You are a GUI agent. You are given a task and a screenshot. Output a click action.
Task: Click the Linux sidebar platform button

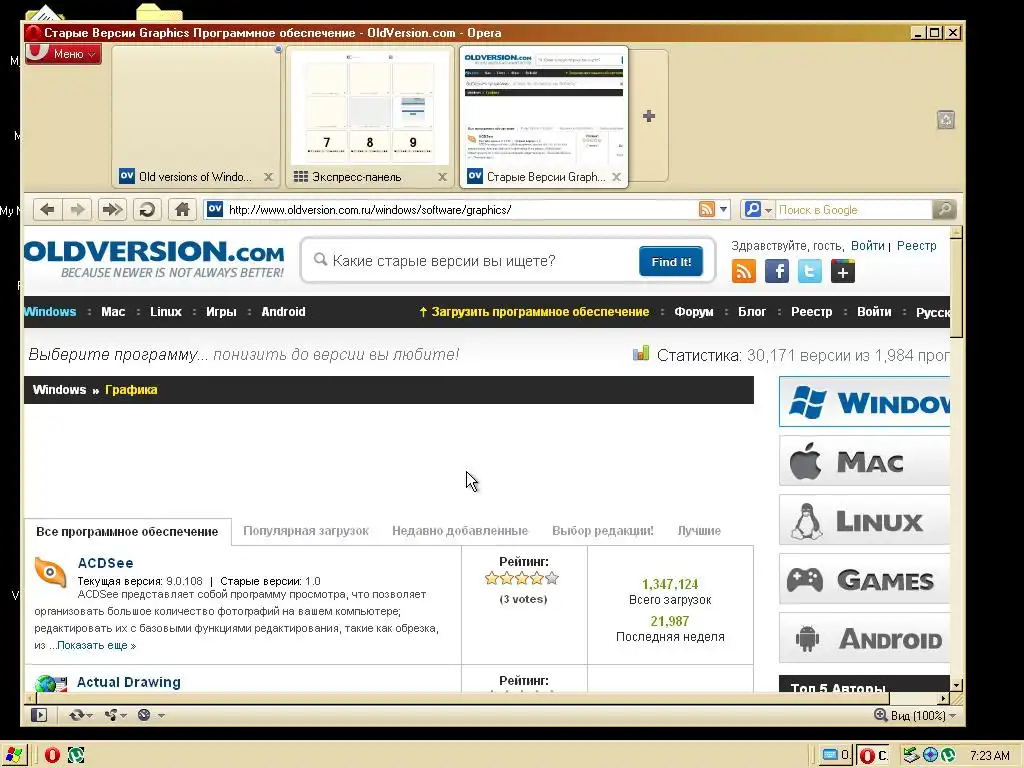click(x=864, y=520)
